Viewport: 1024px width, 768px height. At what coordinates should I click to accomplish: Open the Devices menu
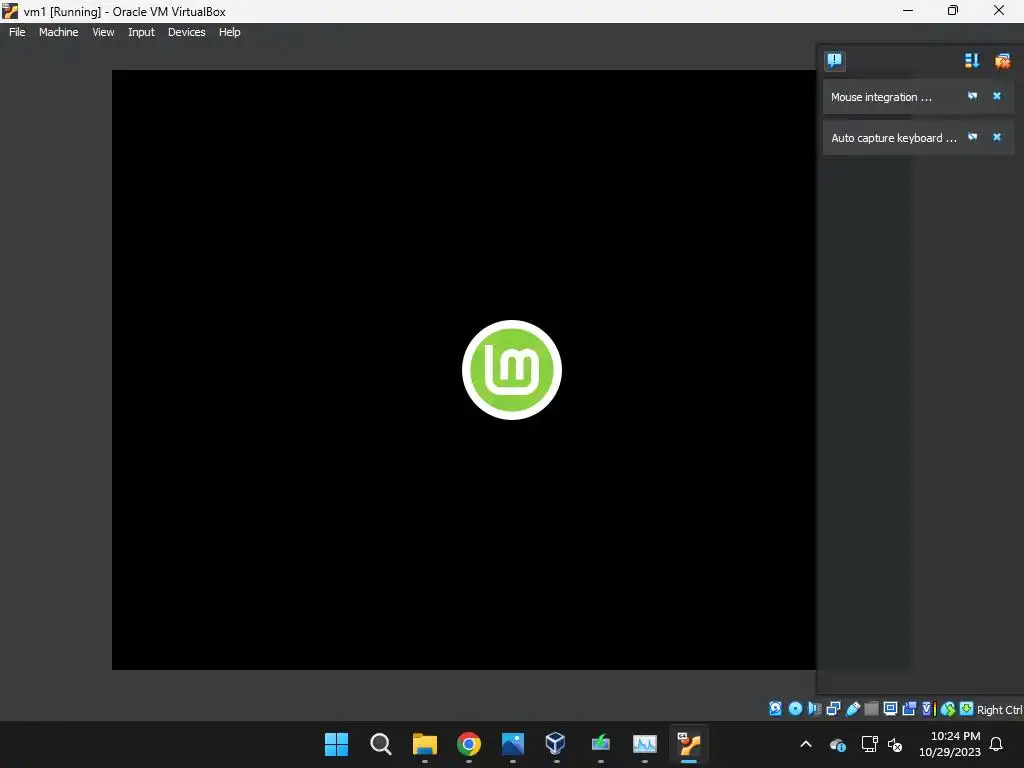pyautogui.click(x=186, y=32)
